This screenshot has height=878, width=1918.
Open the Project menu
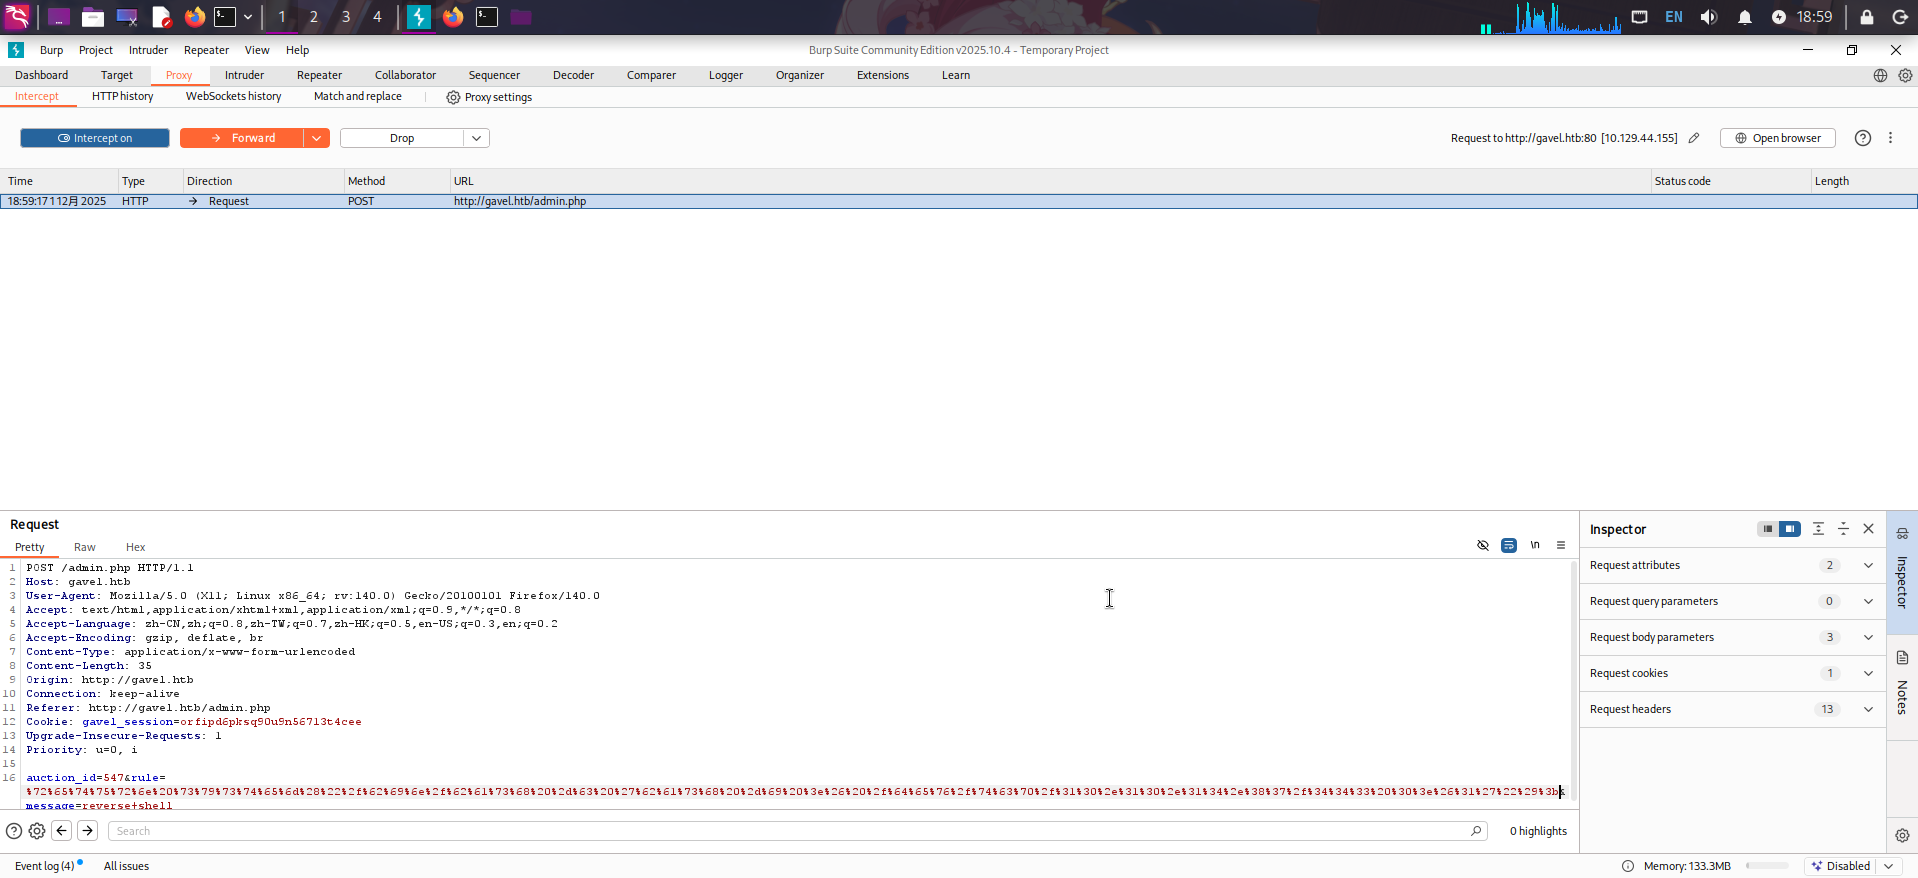(96, 50)
